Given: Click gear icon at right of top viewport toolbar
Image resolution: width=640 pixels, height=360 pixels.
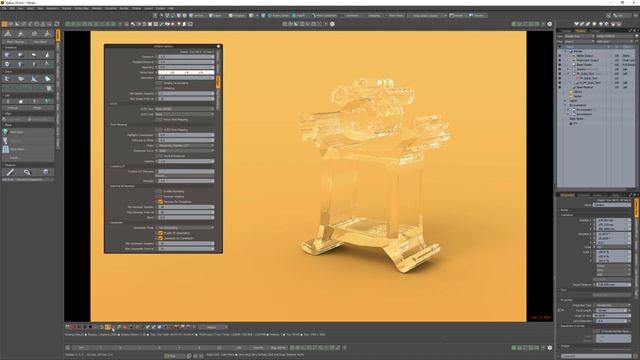Looking at the screenshot, I should point(550,24).
